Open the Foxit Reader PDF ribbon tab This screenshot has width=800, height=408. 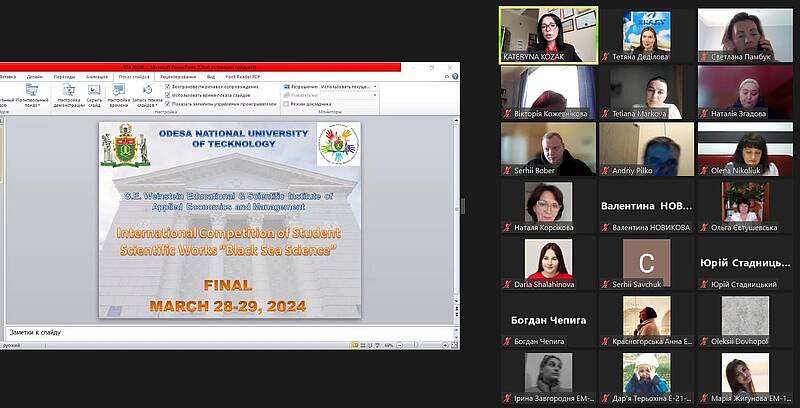242,76
